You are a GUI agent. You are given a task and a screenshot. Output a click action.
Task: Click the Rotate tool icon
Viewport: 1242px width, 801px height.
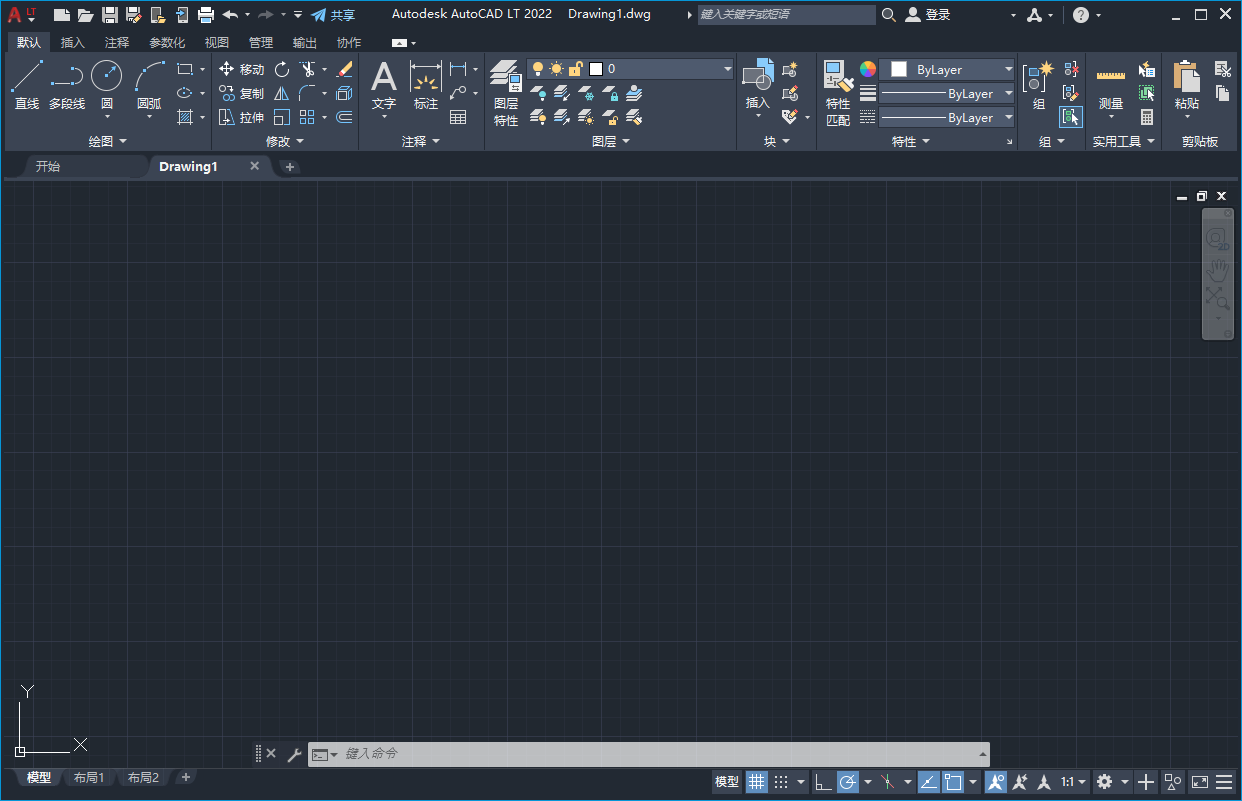(x=282, y=69)
